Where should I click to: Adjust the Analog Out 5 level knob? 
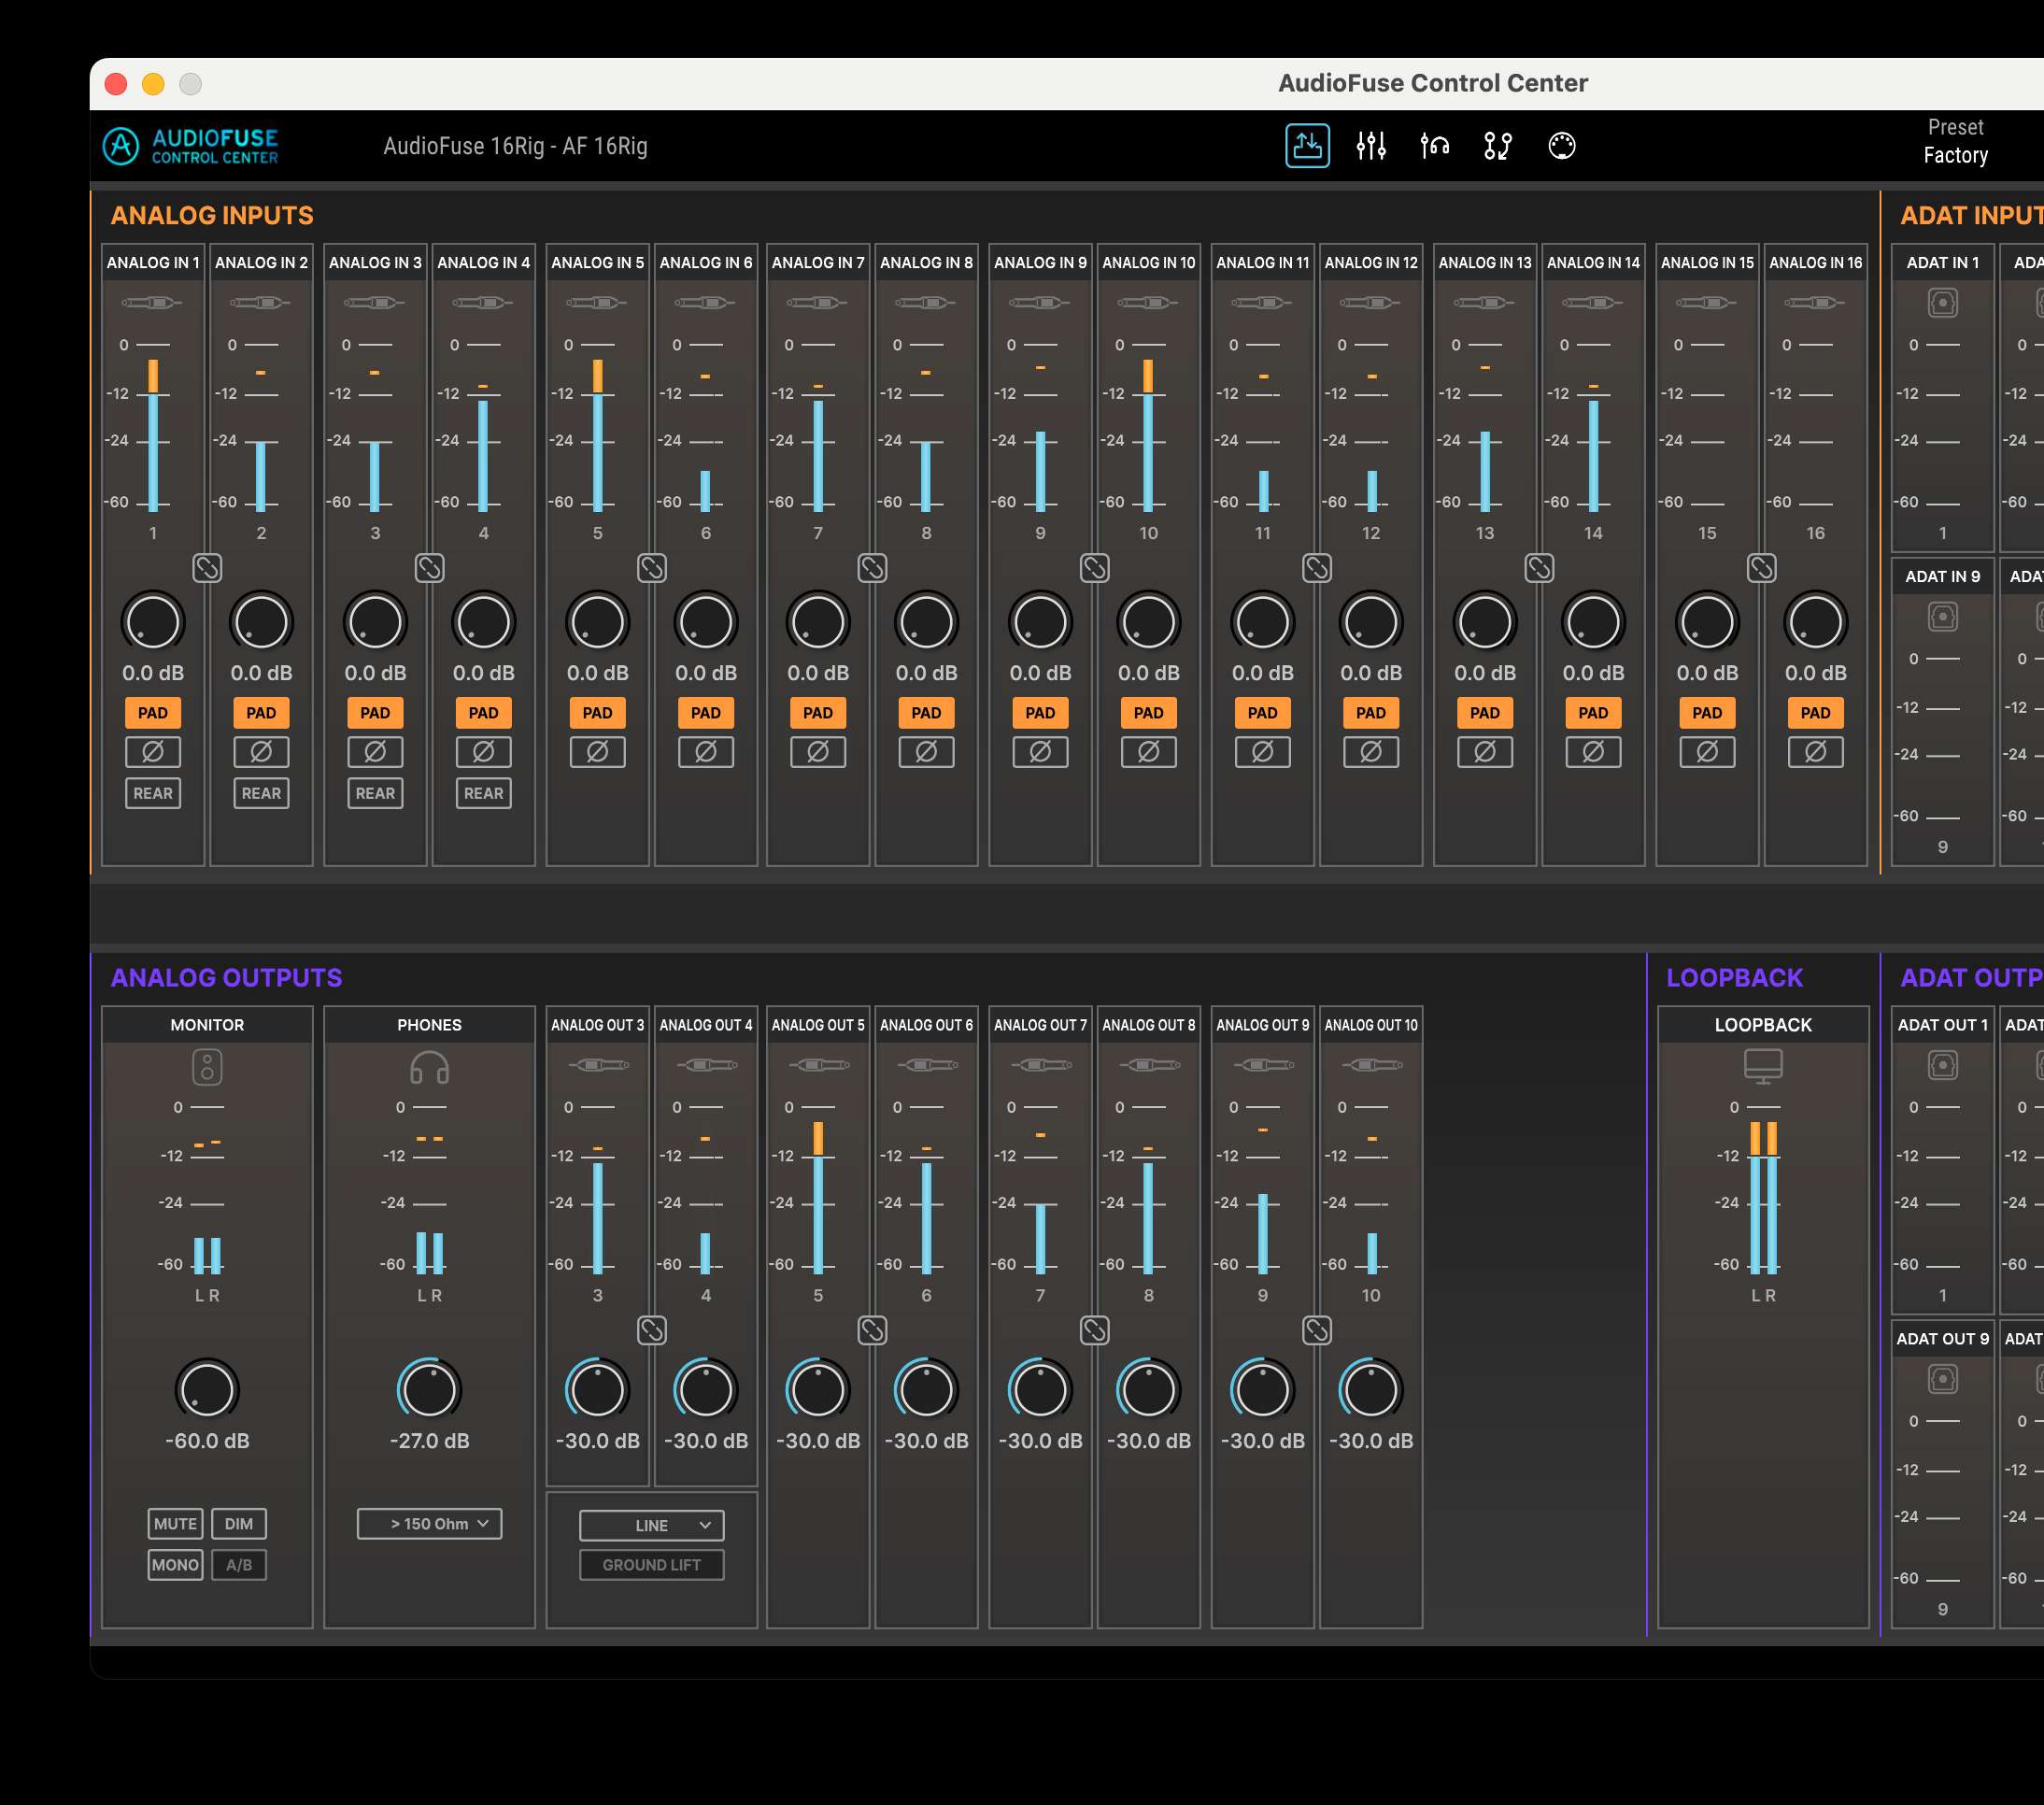point(818,1389)
